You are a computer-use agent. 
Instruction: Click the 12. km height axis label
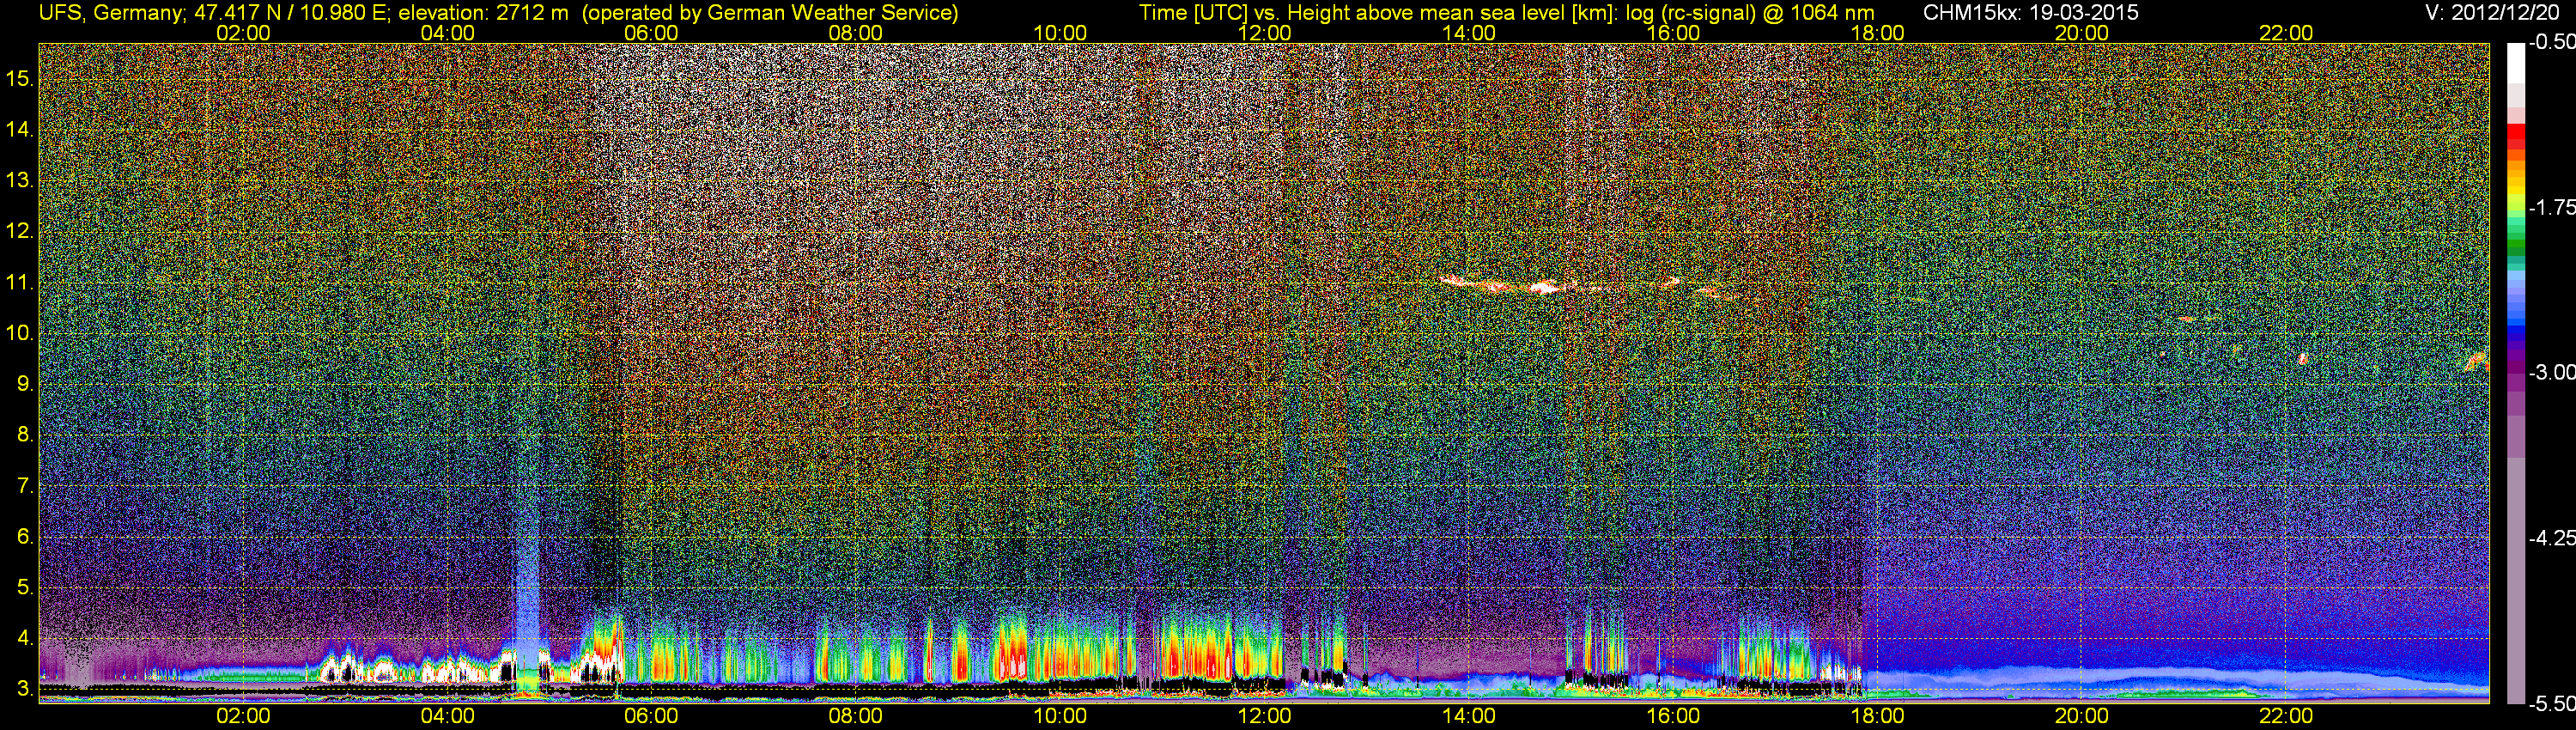click(x=19, y=231)
